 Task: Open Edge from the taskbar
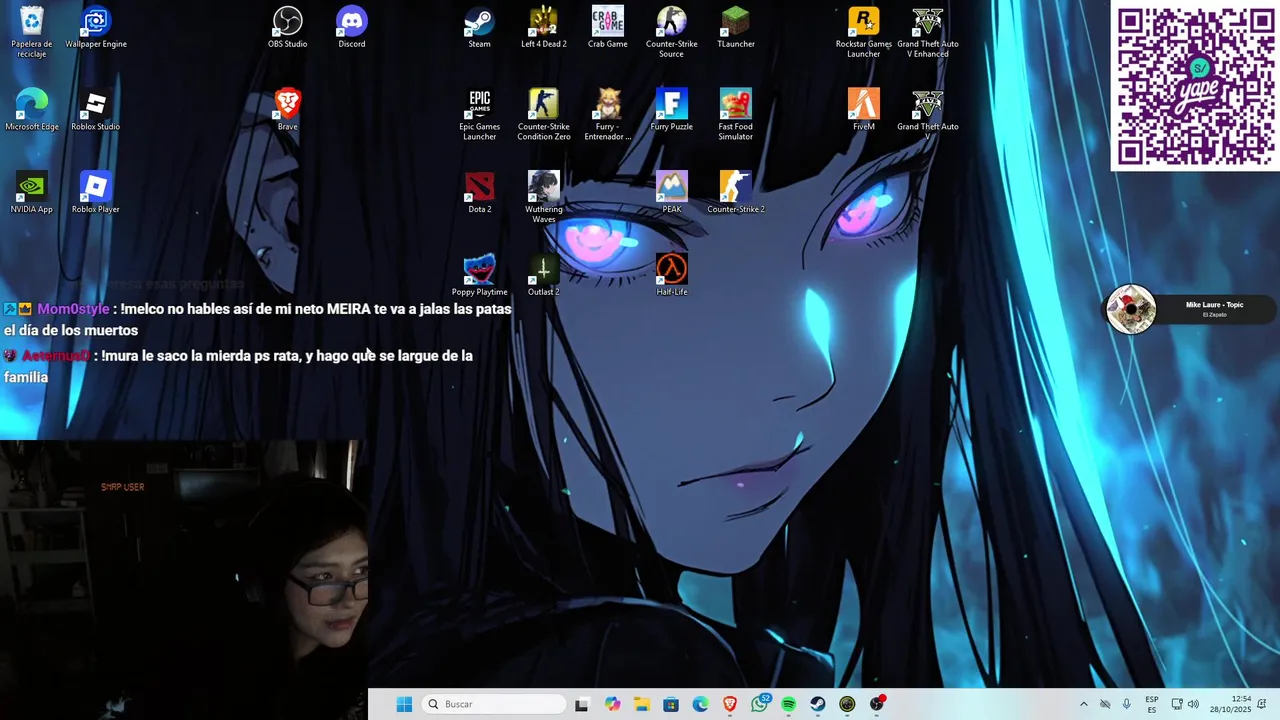(700, 704)
